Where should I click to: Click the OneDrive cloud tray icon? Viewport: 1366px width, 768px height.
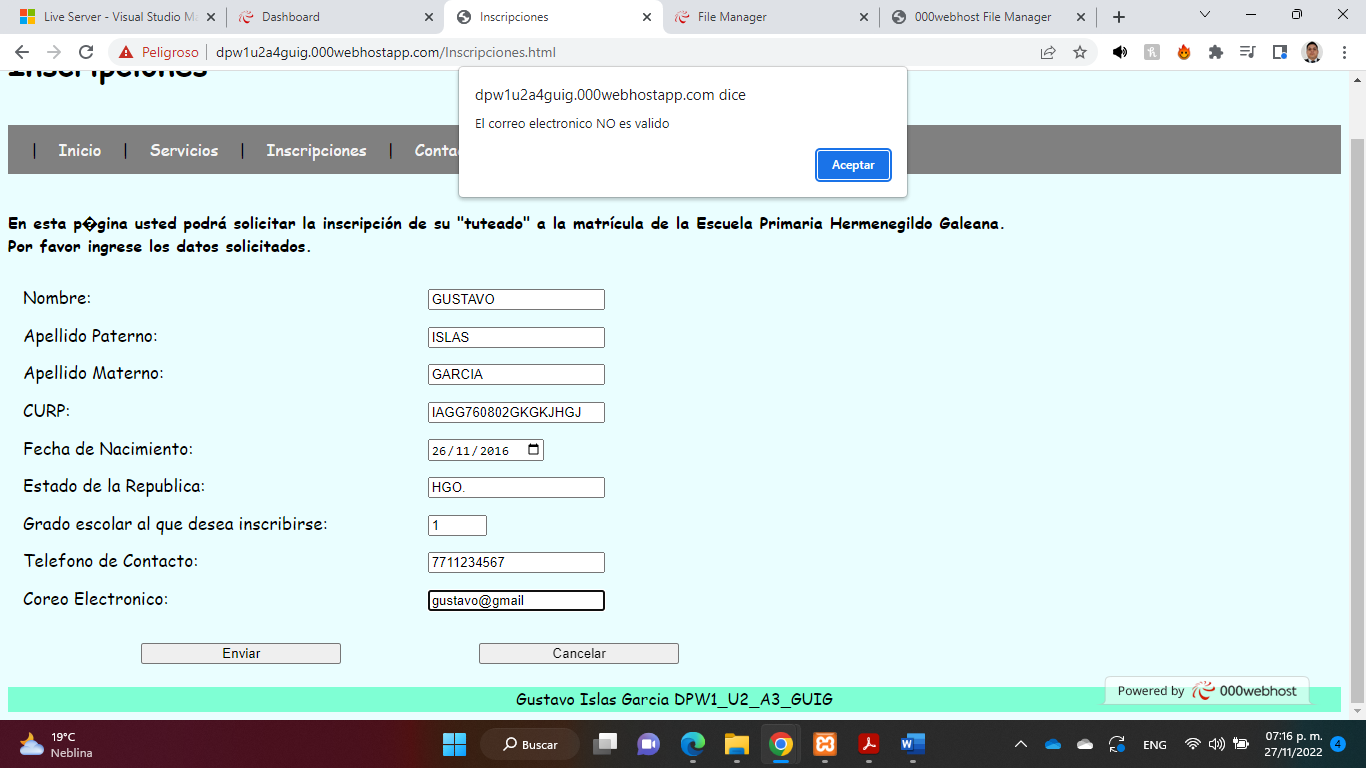[x=1053, y=744]
